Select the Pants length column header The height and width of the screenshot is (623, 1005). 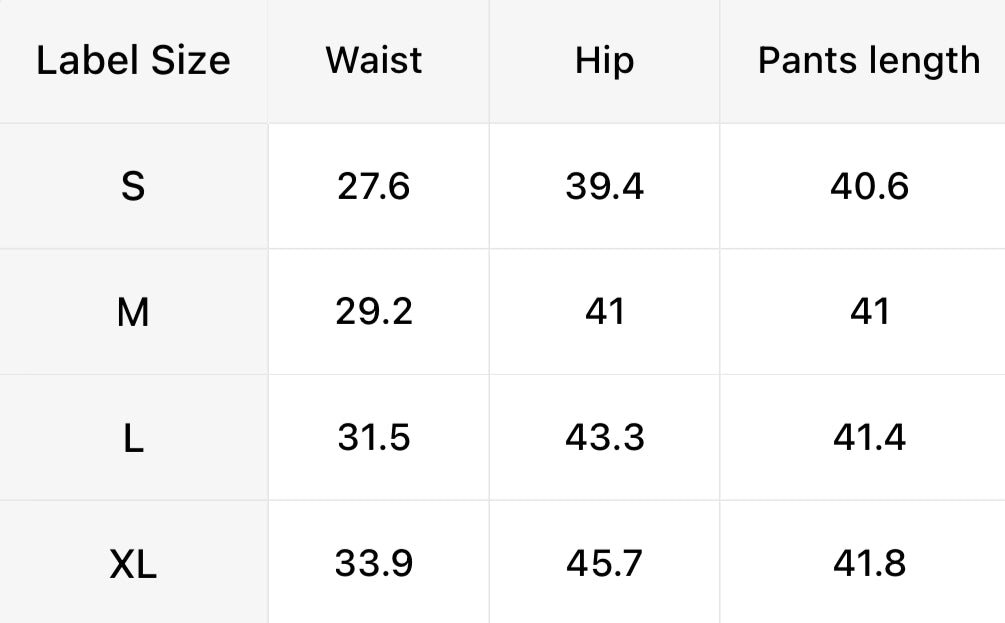click(x=868, y=61)
